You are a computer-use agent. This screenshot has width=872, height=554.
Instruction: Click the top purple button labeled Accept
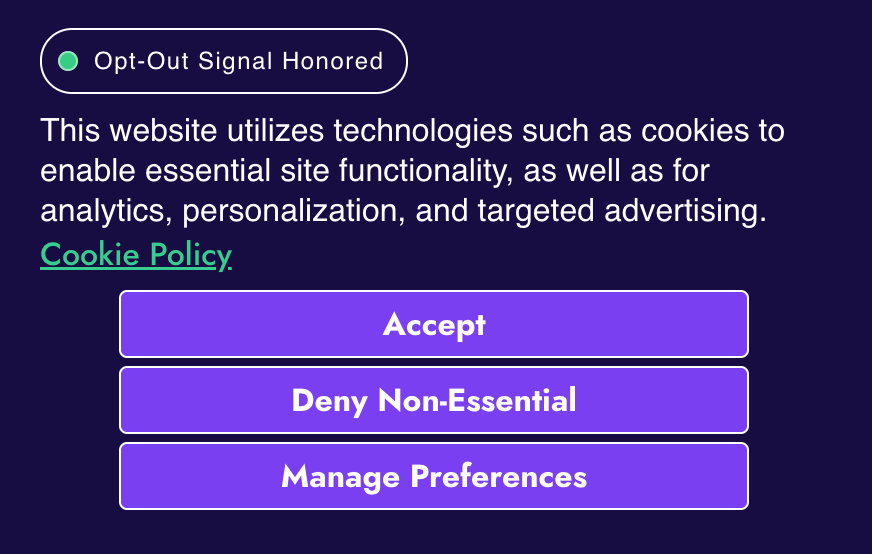434,324
